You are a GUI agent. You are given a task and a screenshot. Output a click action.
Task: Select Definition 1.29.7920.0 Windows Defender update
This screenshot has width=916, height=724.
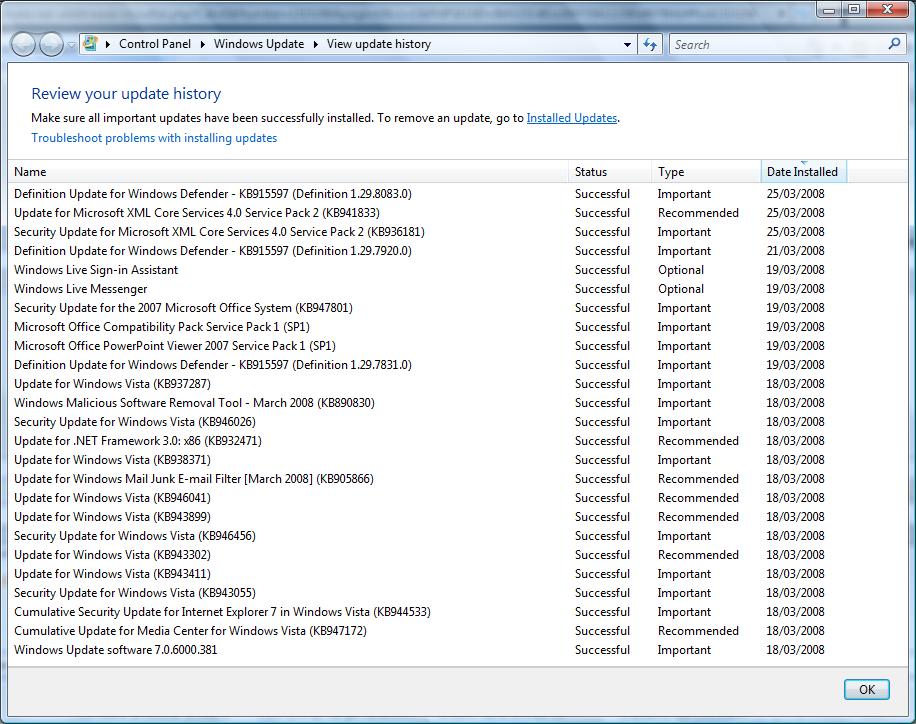213,251
